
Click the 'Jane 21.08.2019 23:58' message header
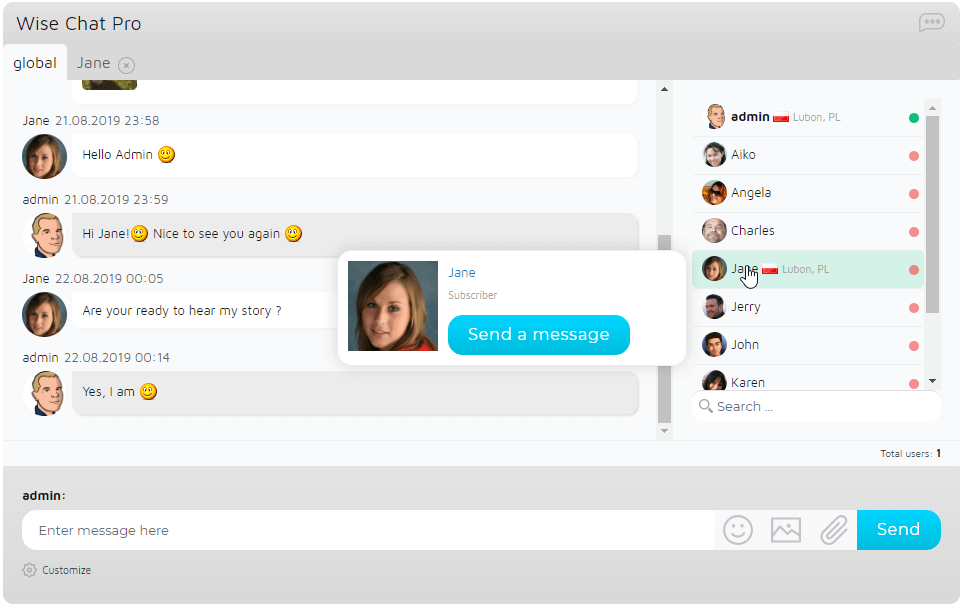pos(91,121)
